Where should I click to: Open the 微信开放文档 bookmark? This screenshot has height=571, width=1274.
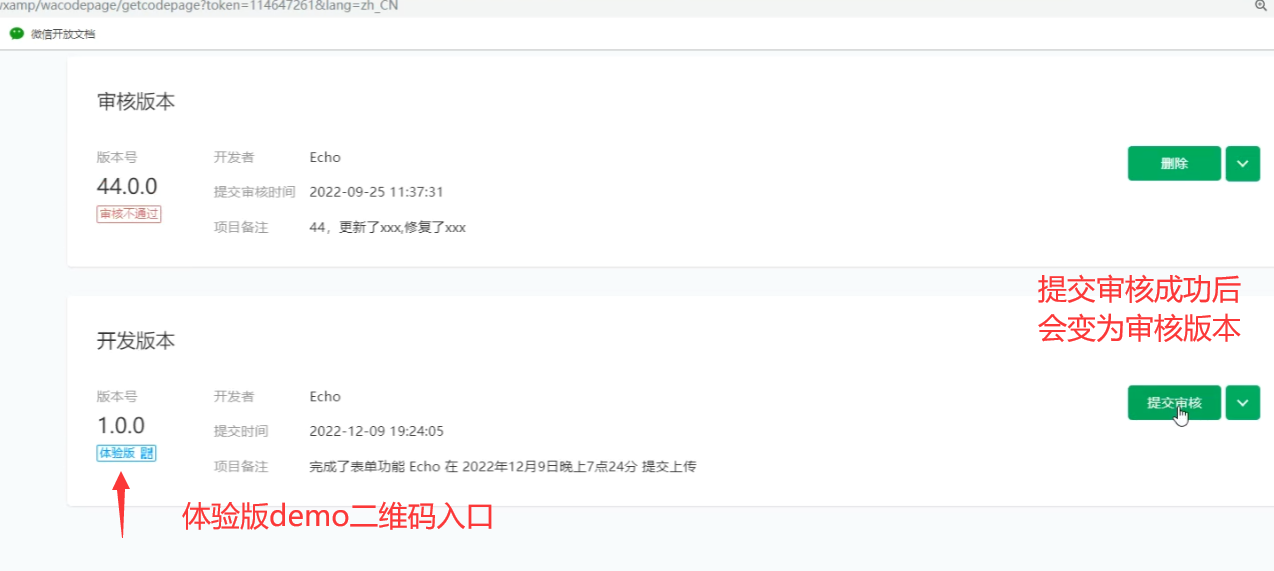pos(63,34)
